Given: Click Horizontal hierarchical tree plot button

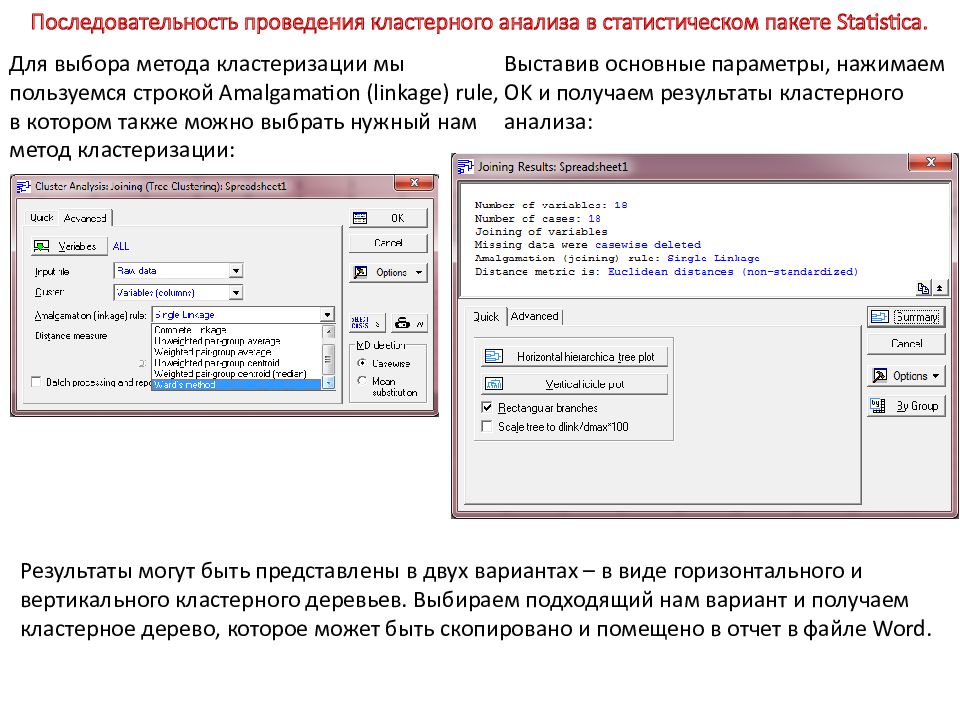Looking at the screenshot, I should click(574, 356).
